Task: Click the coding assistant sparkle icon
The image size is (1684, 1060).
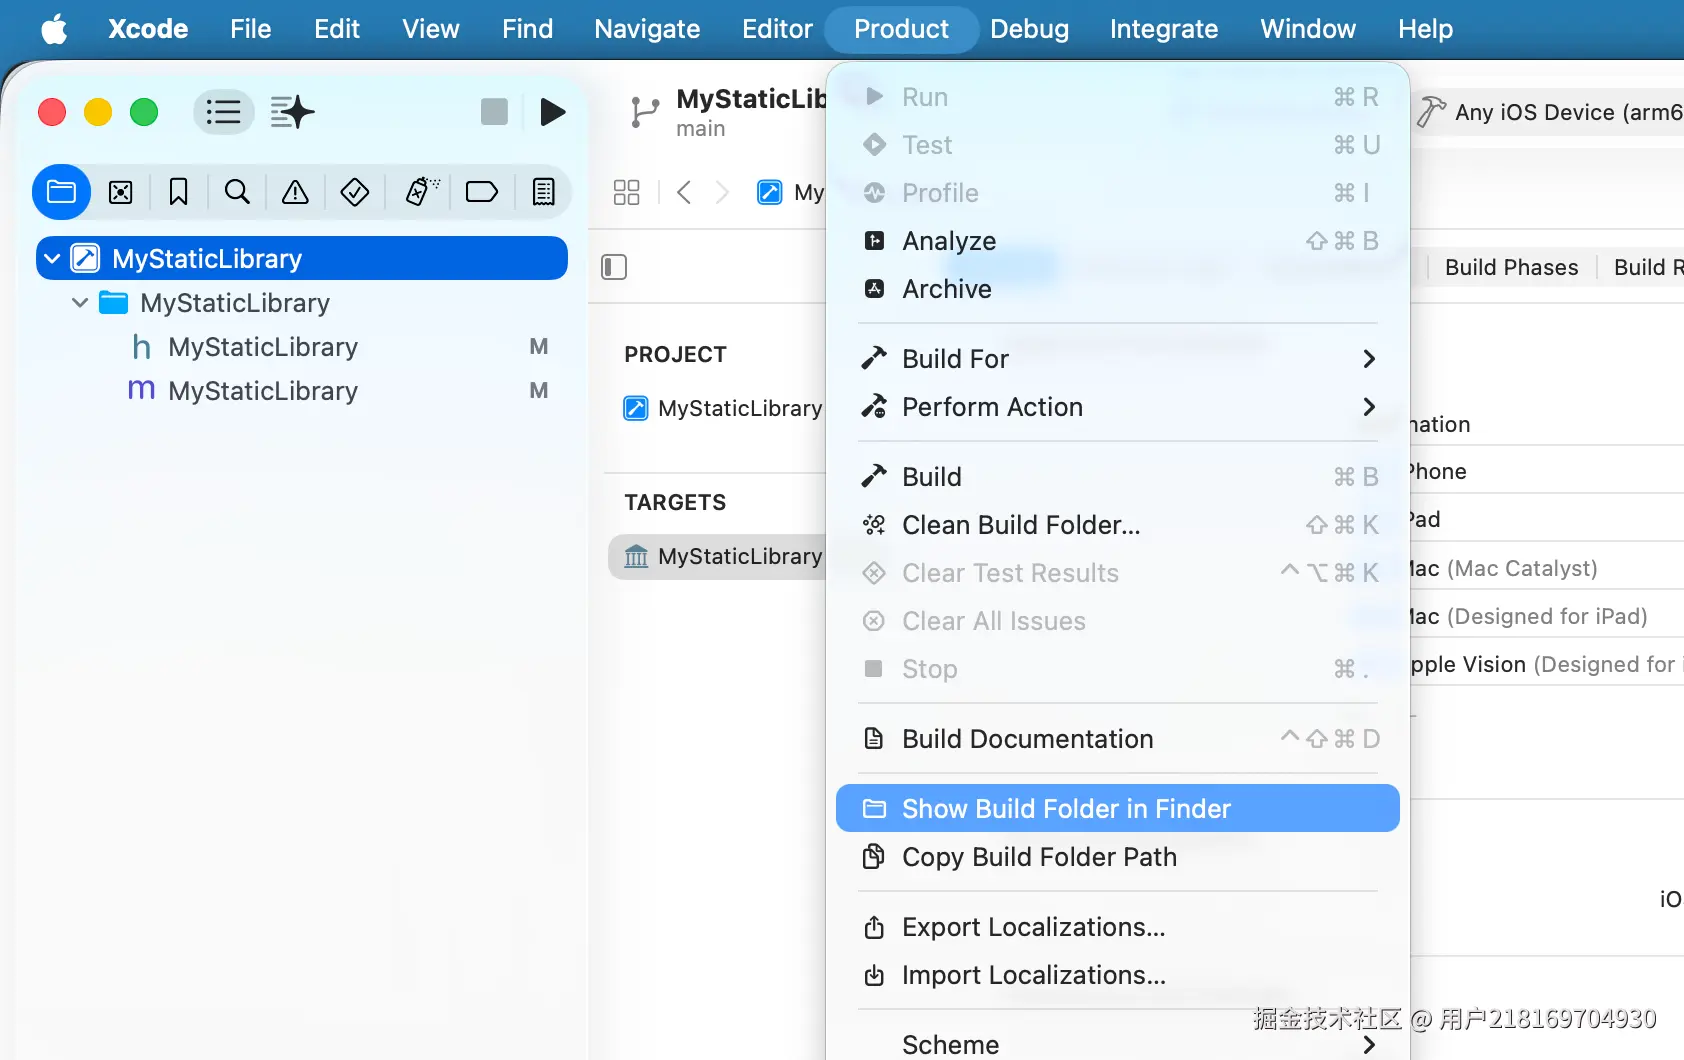Action: point(292,112)
